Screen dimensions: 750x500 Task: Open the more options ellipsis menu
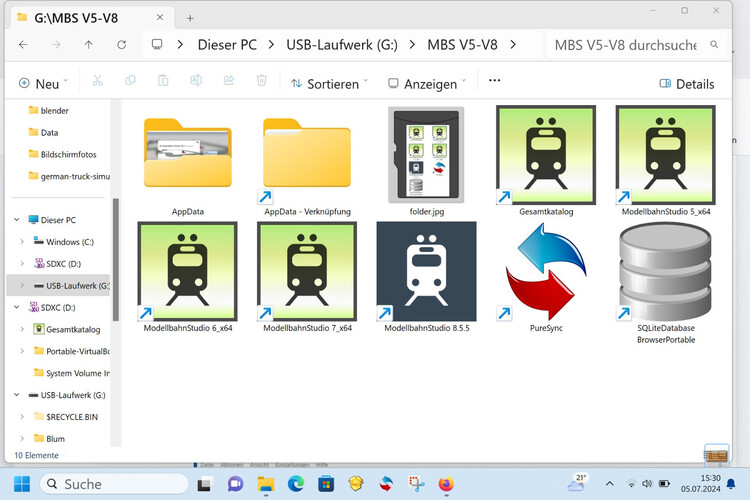coord(495,80)
